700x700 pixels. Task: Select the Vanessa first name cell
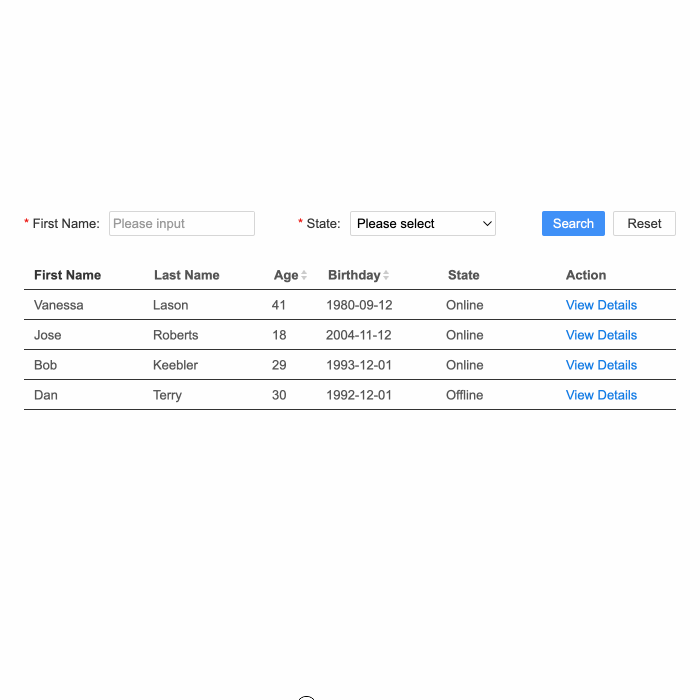[x=59, y=305]
